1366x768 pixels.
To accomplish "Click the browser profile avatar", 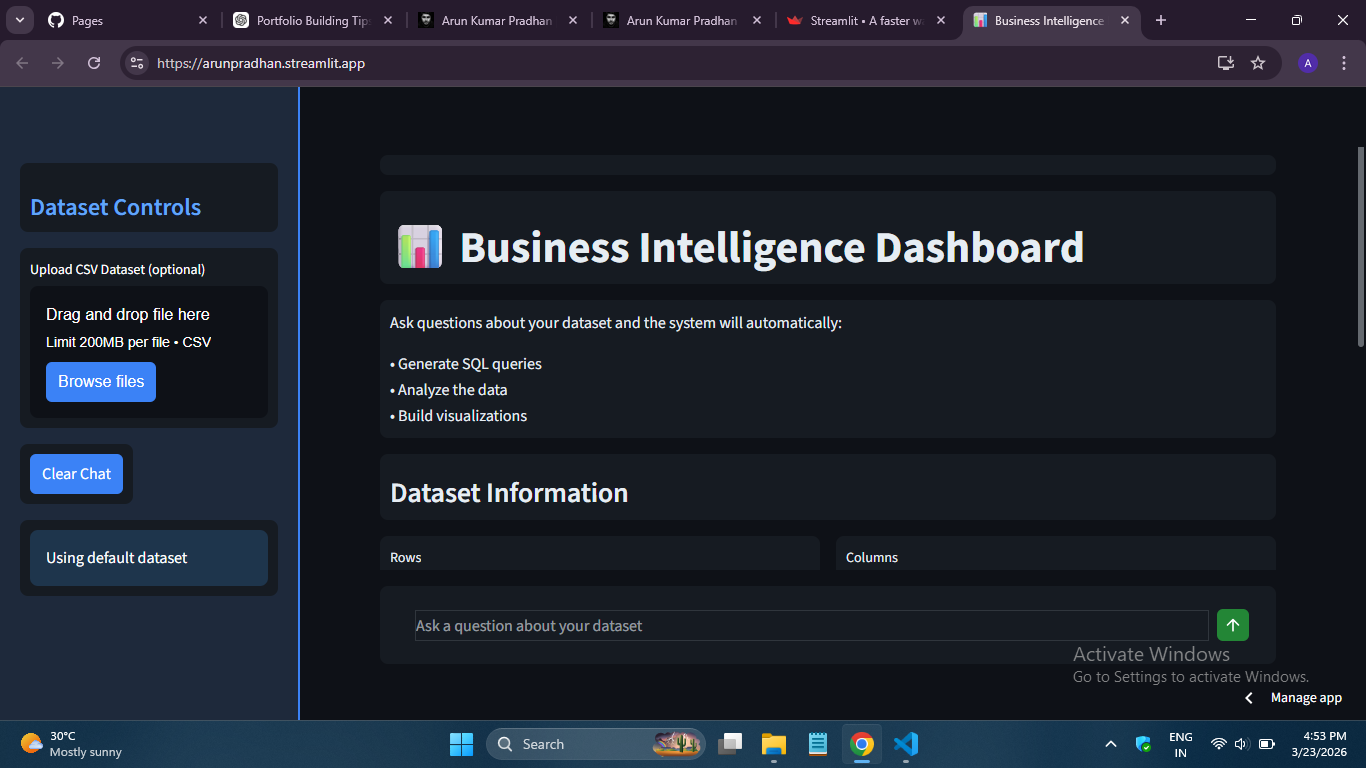I will click(x=1307, y=62).
